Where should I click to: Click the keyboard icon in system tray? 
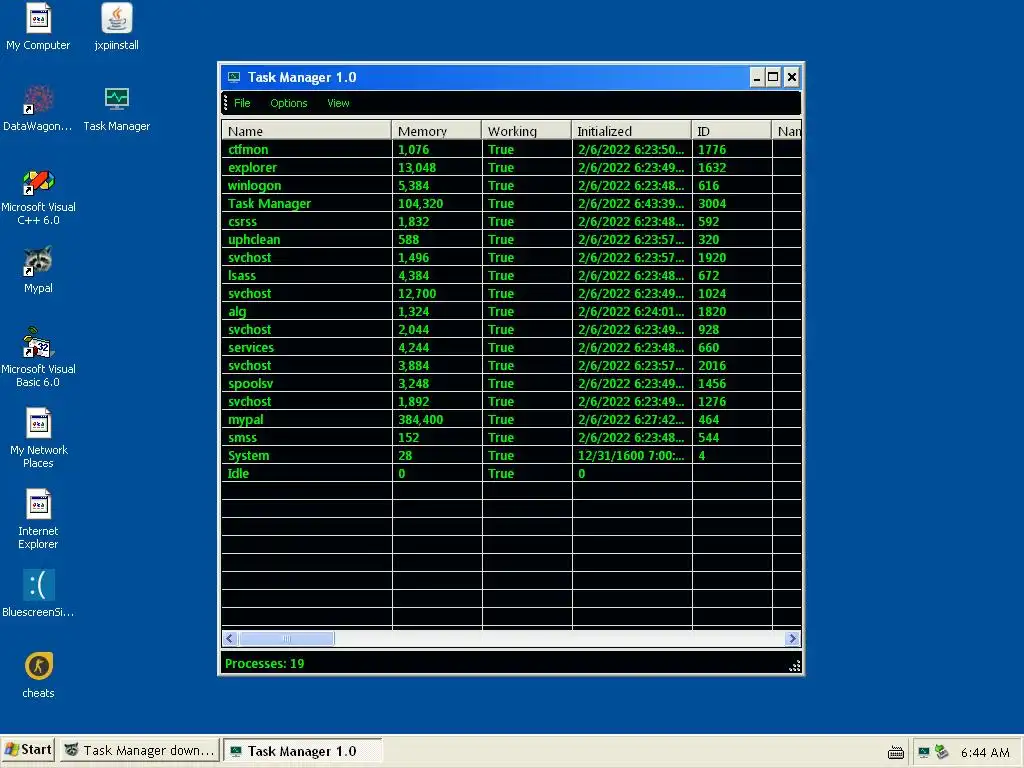click(x=896, y=752)
